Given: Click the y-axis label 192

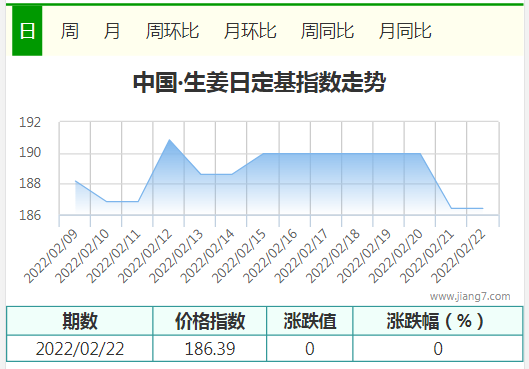Looking at the screenshot, I should [x=30, y=122].
